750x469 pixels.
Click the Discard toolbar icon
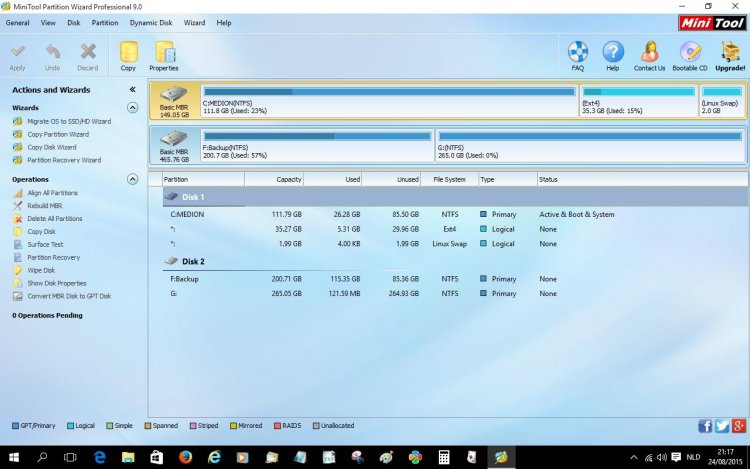tap(88, 52)
